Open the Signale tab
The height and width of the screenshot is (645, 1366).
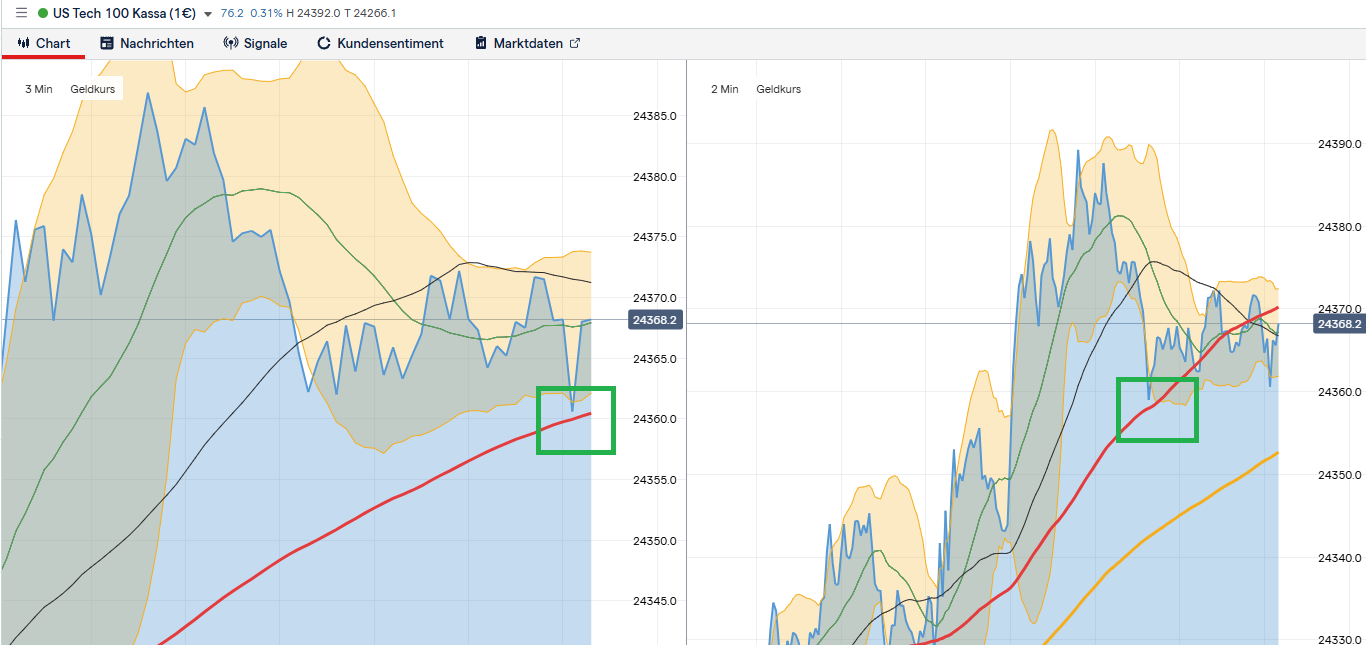(255, 43)
